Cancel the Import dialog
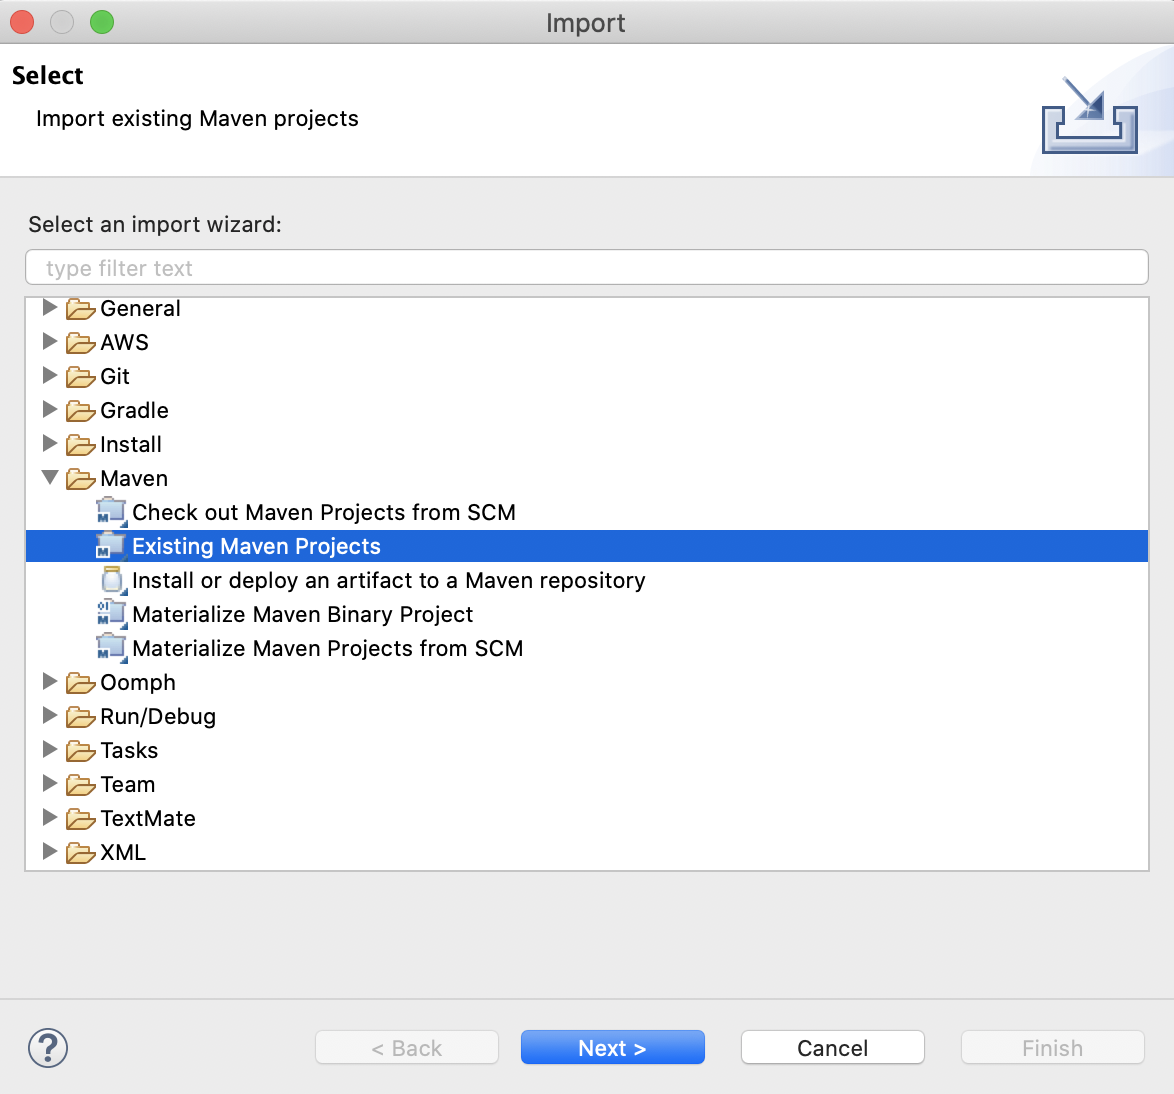The height and width of the screenshot is (1094, 1174). 833,1048
